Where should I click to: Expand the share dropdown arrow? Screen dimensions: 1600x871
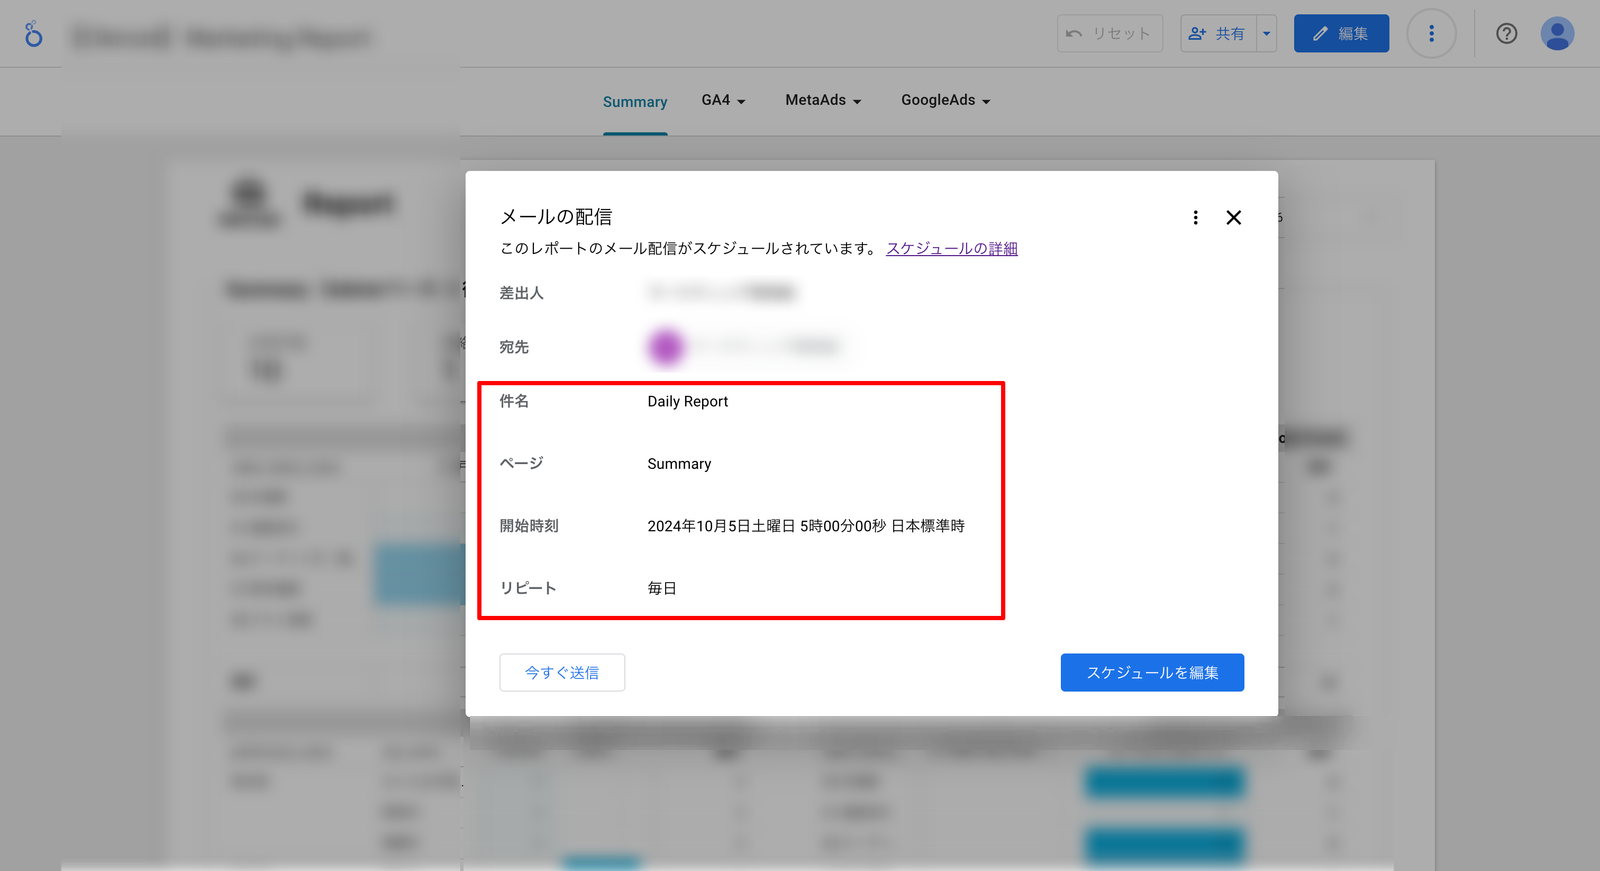coord(1267,34)
